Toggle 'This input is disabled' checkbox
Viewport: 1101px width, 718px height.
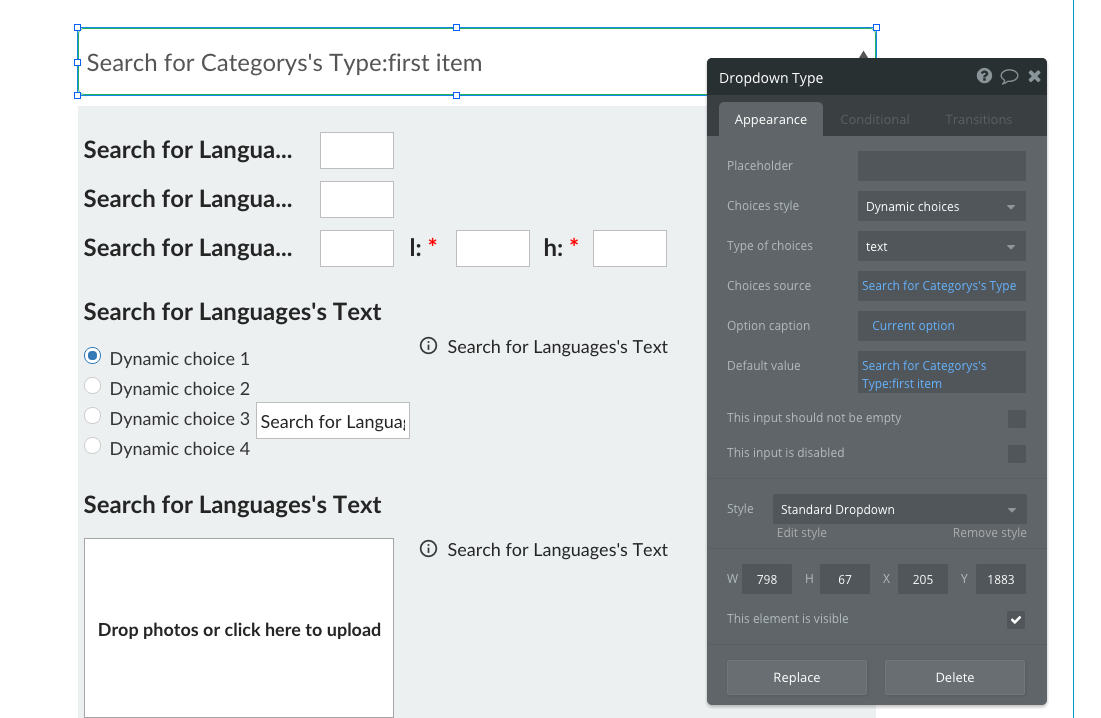click(1016, 453)
